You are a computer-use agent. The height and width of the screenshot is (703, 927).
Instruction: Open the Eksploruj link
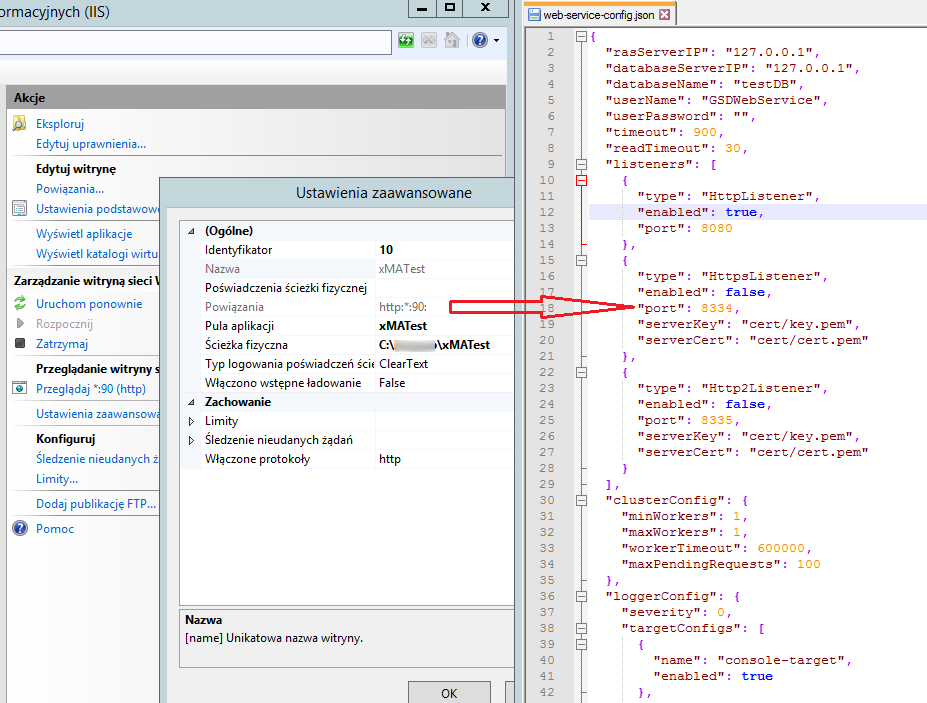(x=60, y=124)
